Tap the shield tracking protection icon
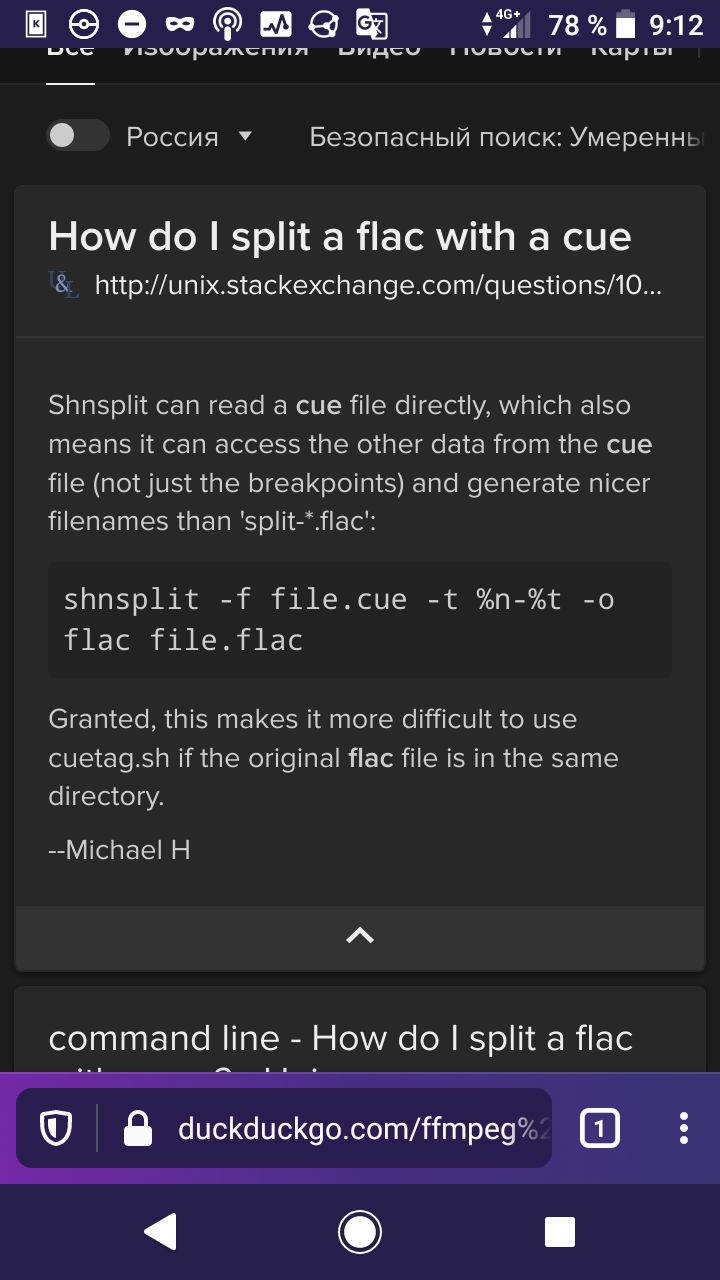The image size is (720, 1280). point(56,1130)
